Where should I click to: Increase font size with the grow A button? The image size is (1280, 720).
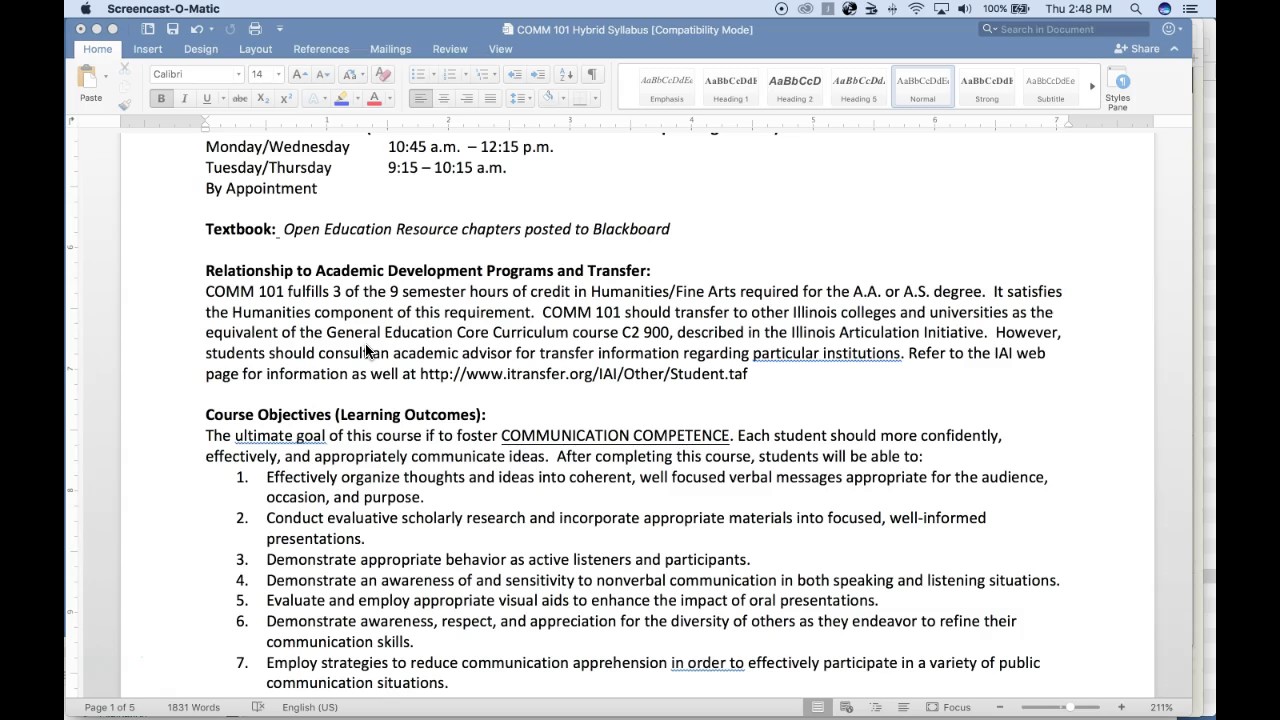click(x=299, y=74)
